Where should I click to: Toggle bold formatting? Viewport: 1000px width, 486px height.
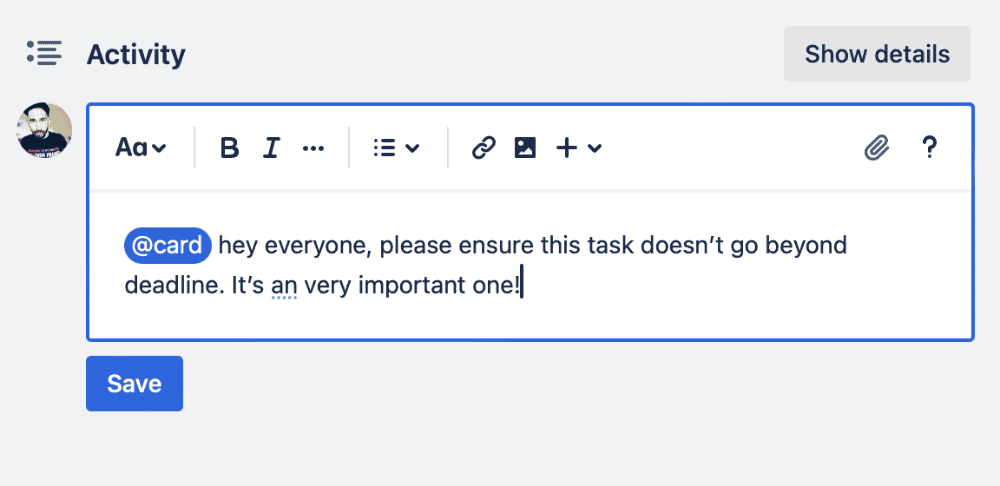(230, 148)
